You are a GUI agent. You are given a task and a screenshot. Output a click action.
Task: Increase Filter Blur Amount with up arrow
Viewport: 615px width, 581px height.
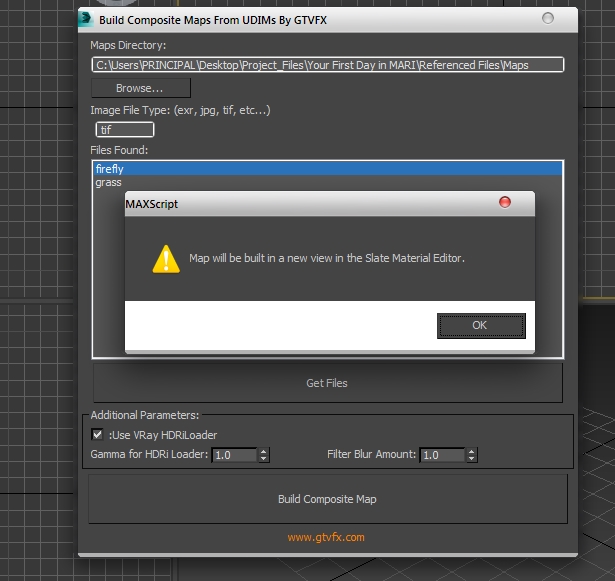pyautogui.click(x=471, y=452)
